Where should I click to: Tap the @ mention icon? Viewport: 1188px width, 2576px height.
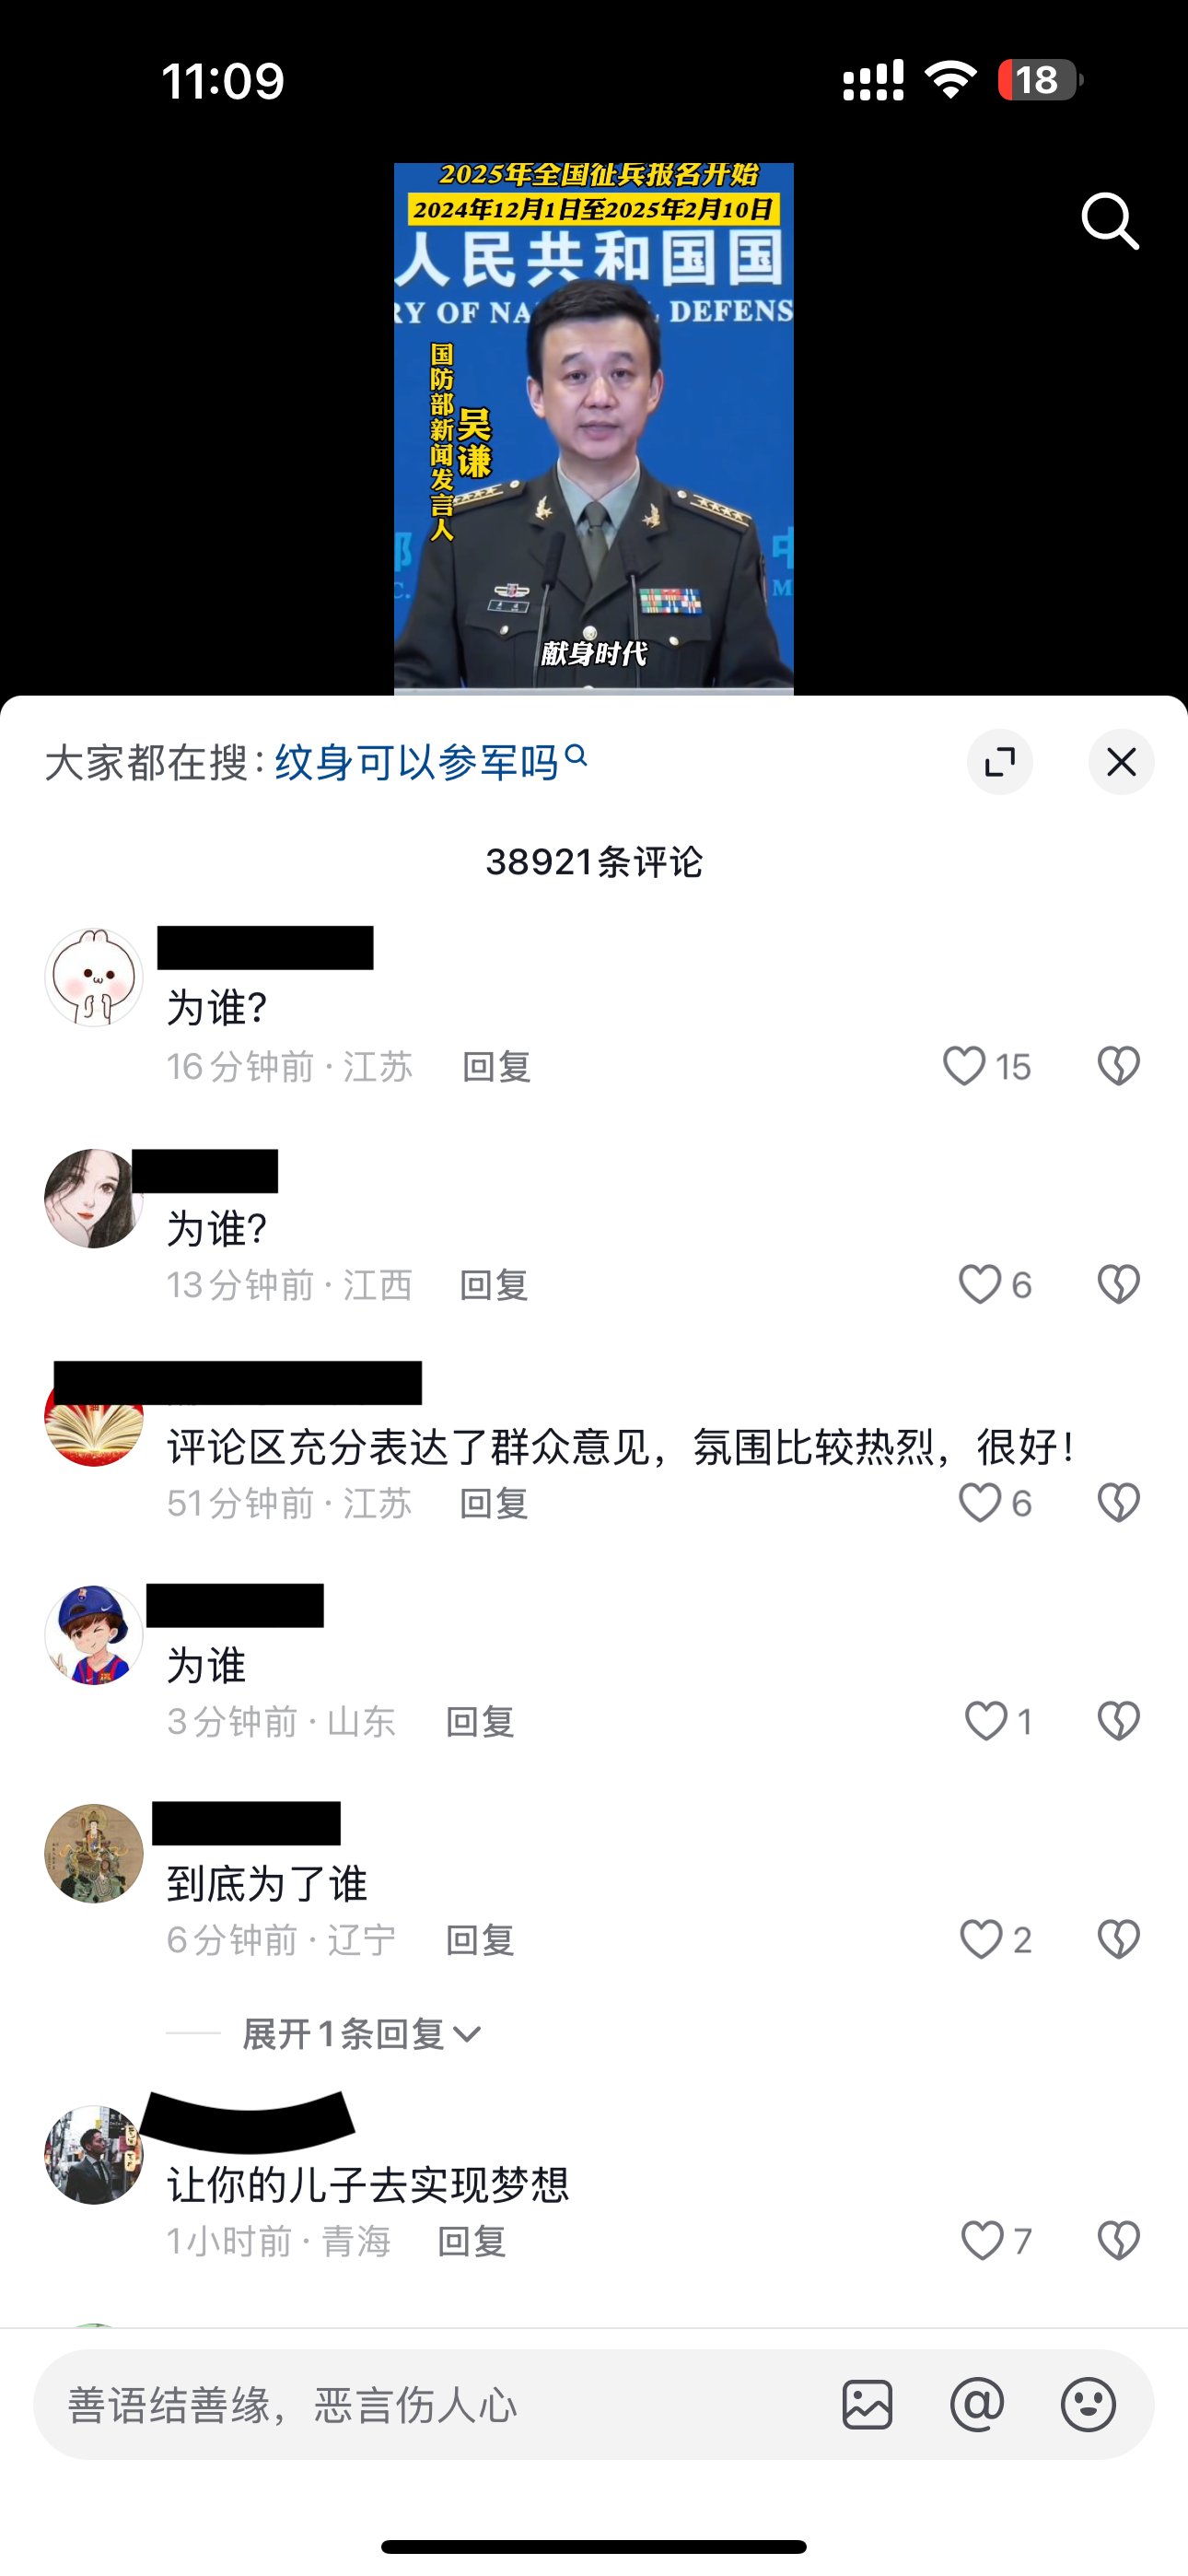pos(977,2404)
